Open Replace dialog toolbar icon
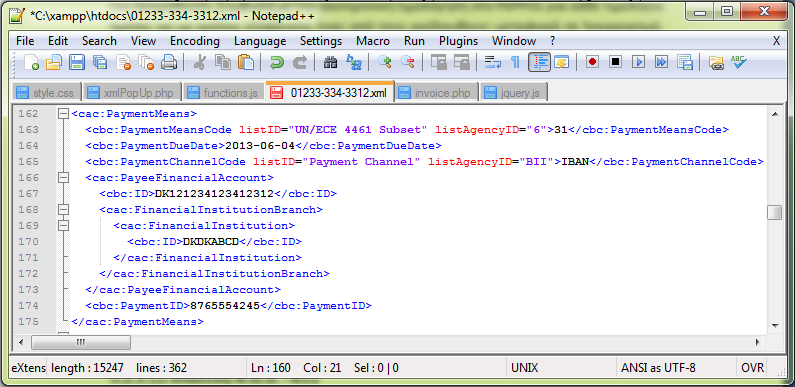Viewport: 795px width, 387px height. click(x=353, y=62)
